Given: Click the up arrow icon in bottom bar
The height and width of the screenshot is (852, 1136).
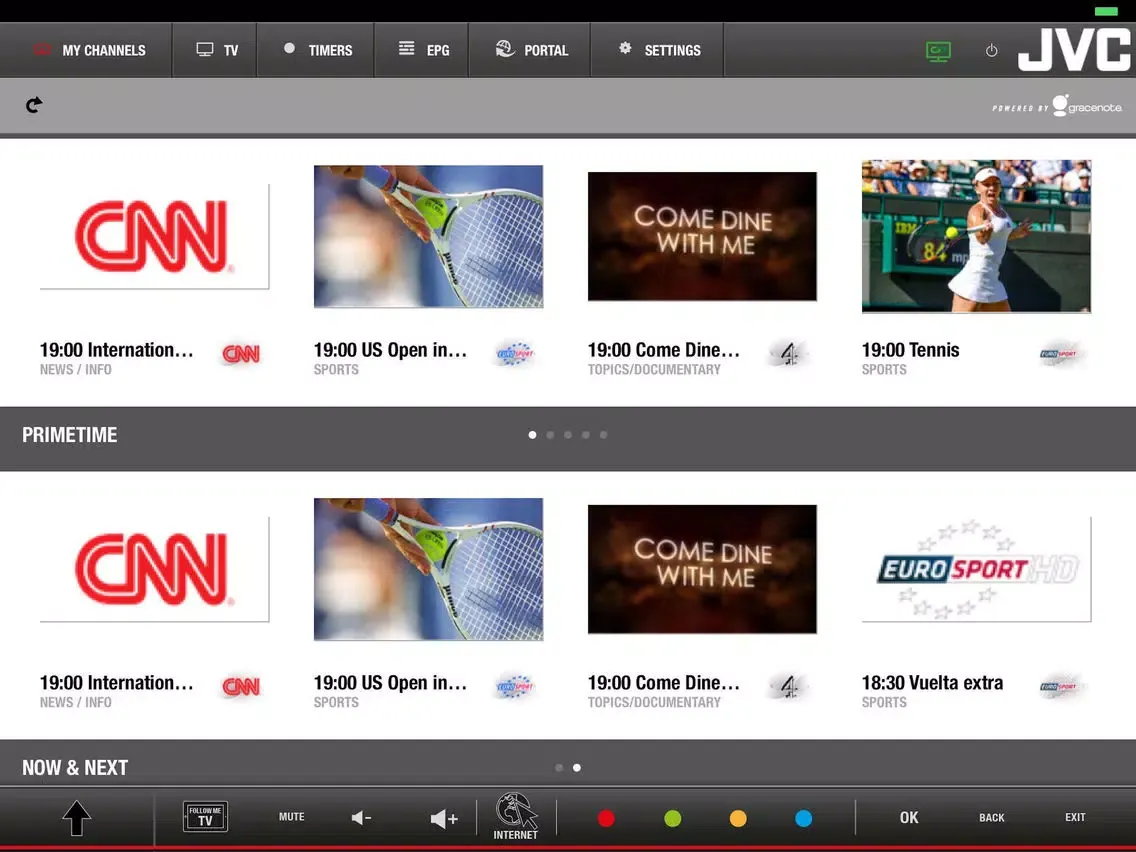Looking at the screenshot, I should click(x=76, y=818).
